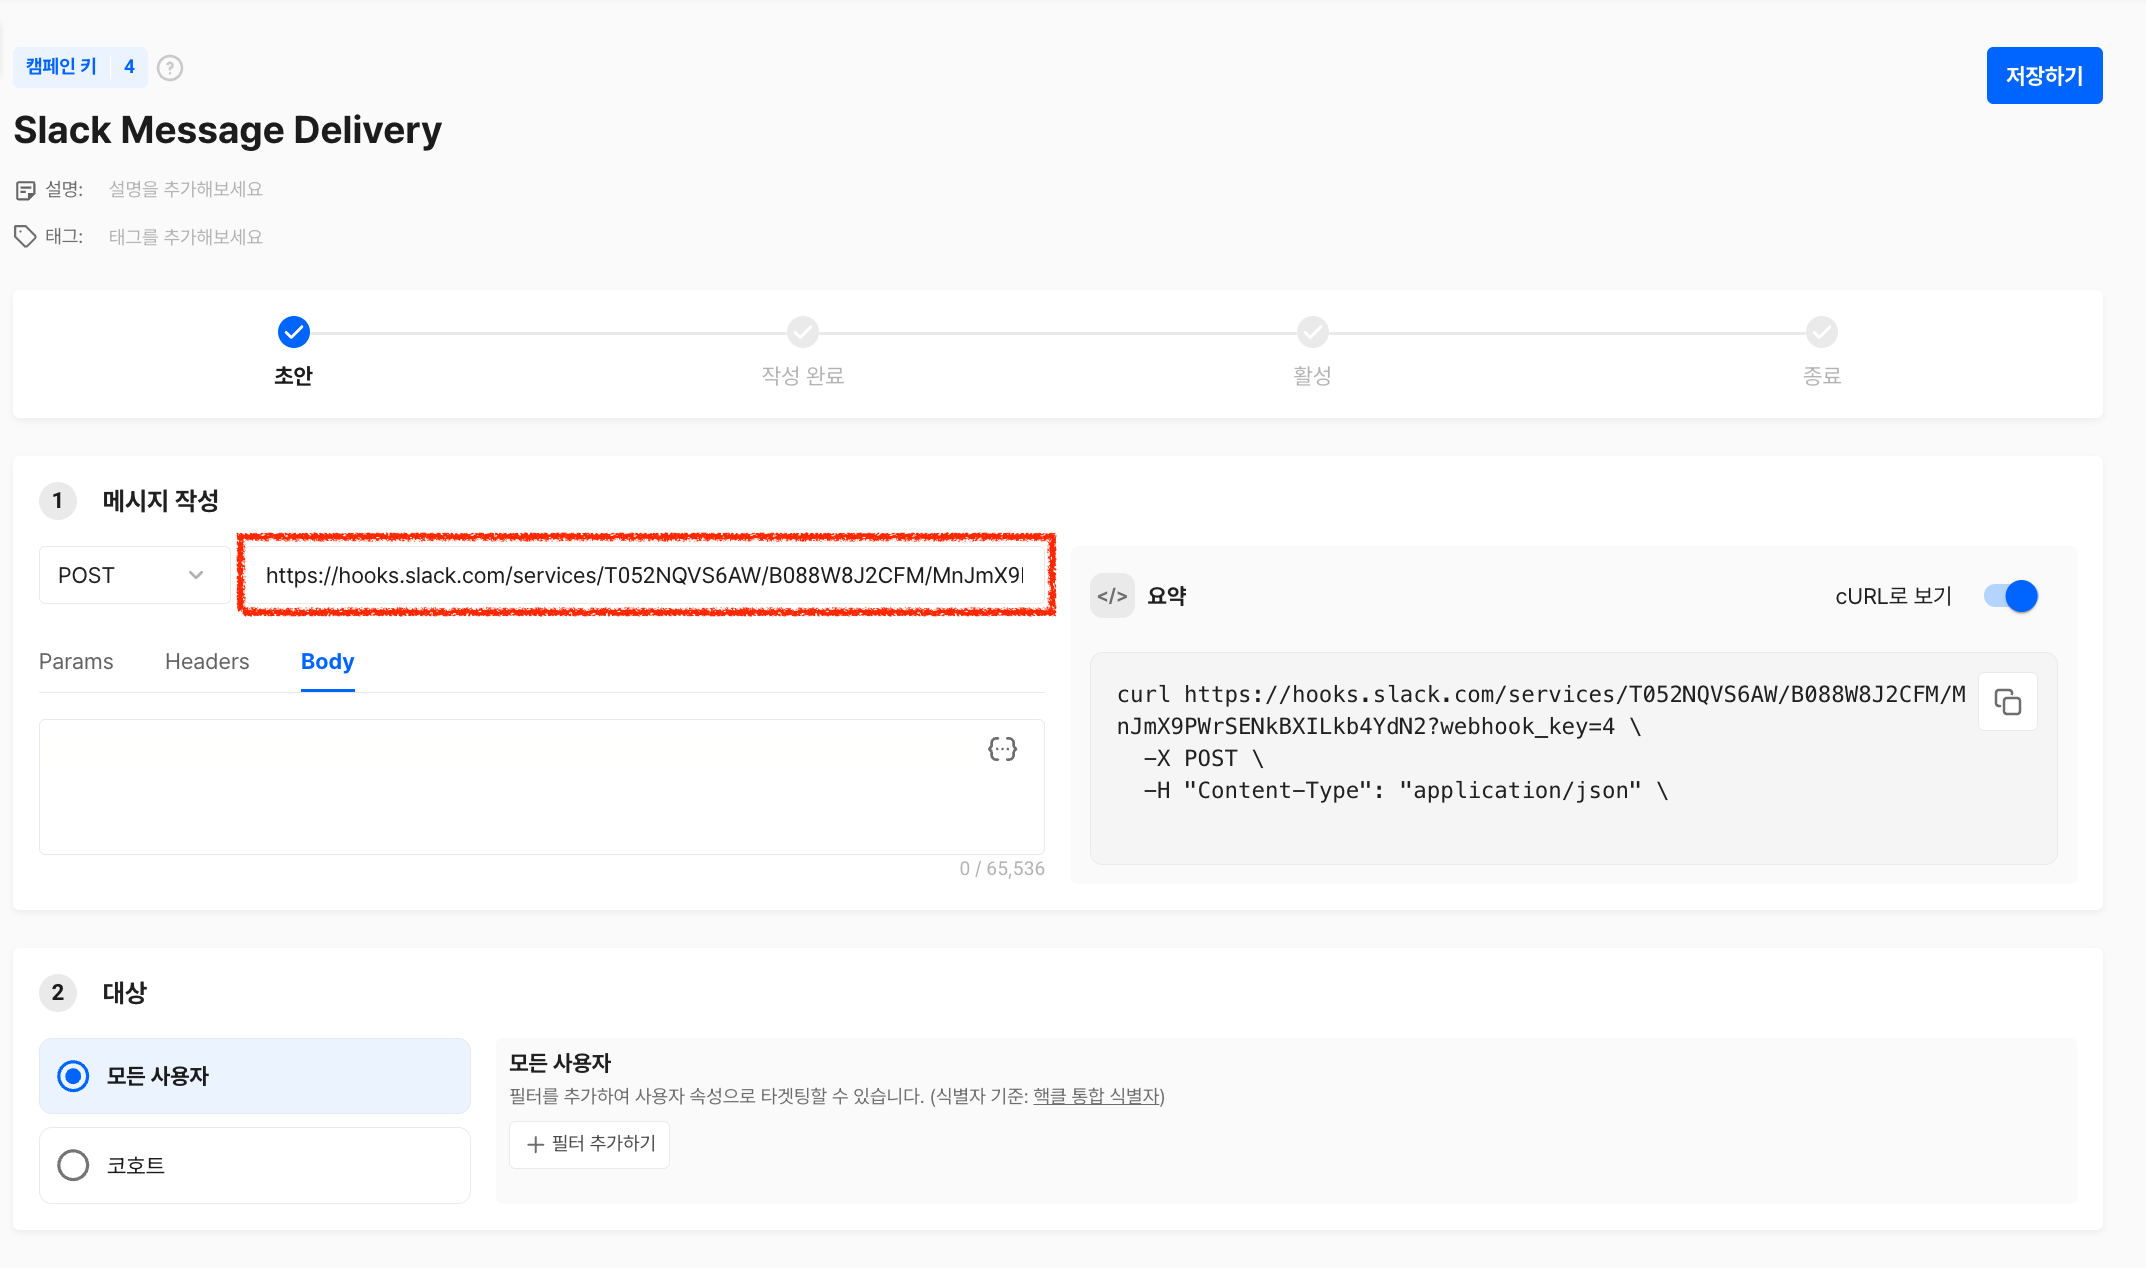Click the 작성 완료 step circle

click(x=803, y=332)
